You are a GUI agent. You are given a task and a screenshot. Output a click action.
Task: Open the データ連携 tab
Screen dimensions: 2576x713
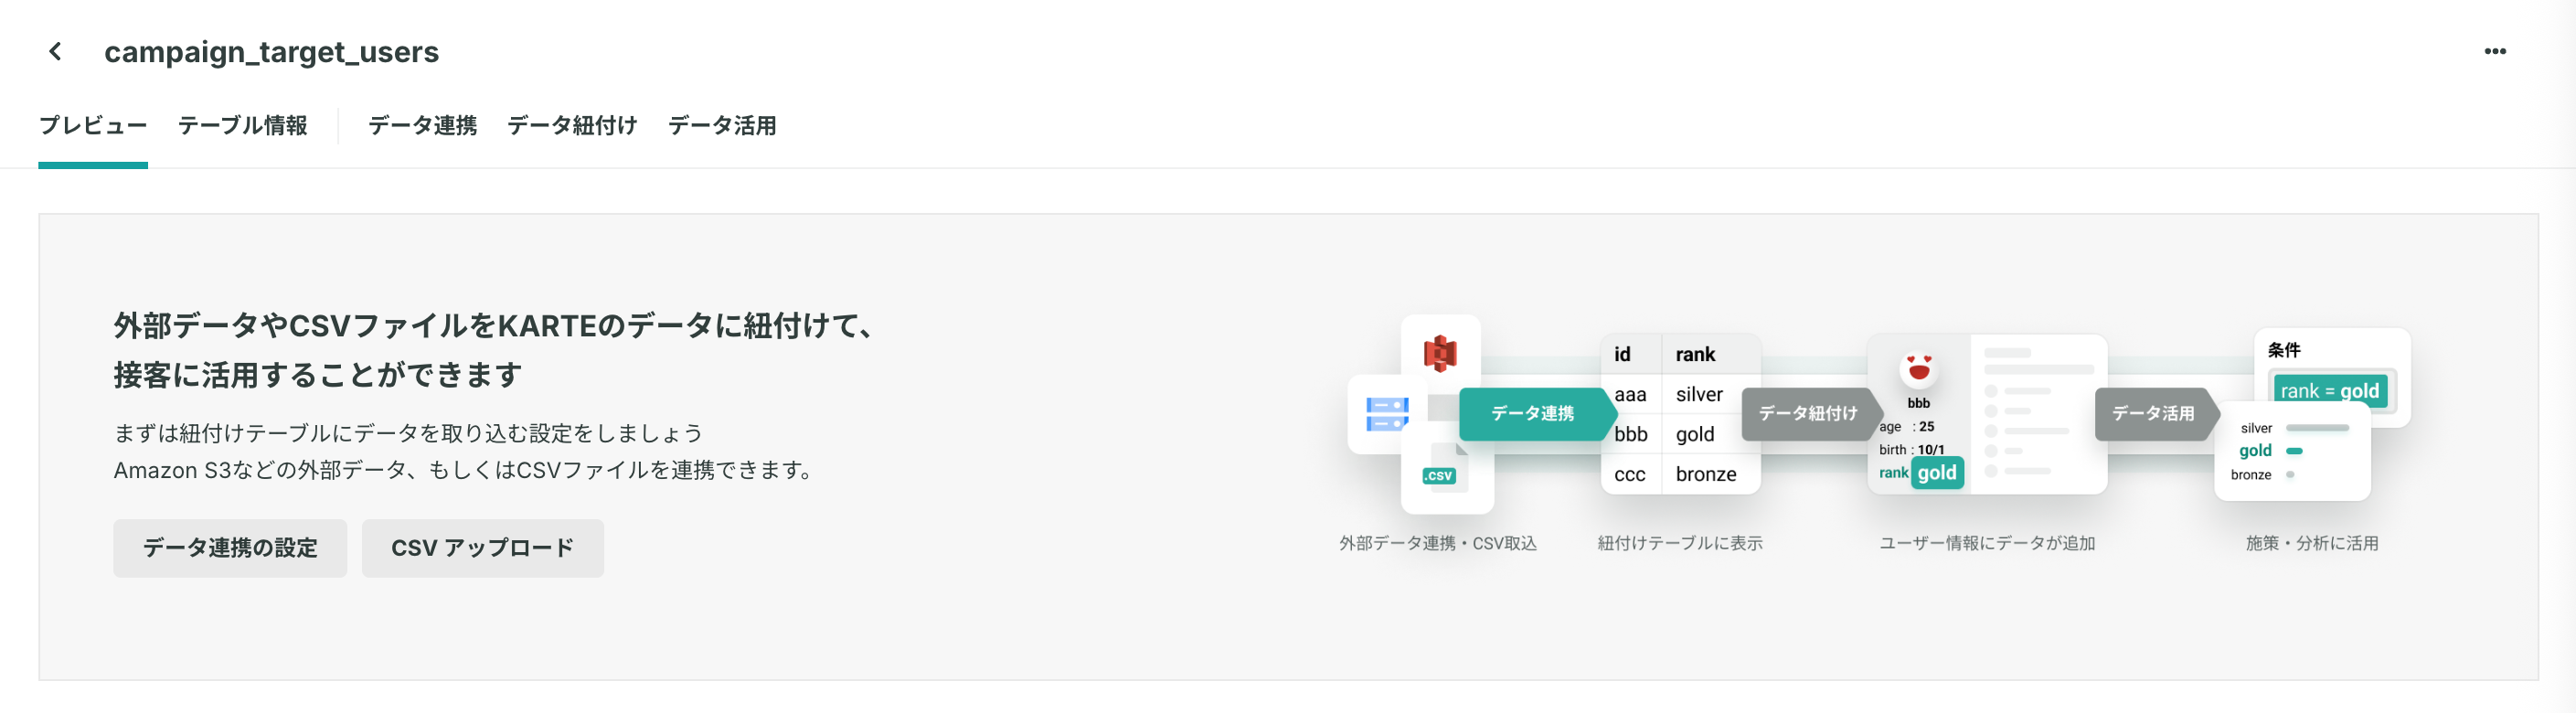(x=422, y=126)
